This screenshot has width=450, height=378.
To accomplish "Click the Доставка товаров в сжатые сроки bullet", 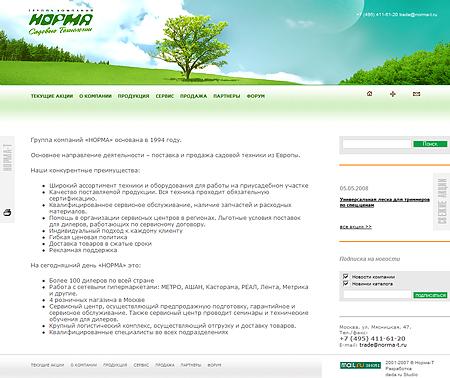I will point(100,244).
